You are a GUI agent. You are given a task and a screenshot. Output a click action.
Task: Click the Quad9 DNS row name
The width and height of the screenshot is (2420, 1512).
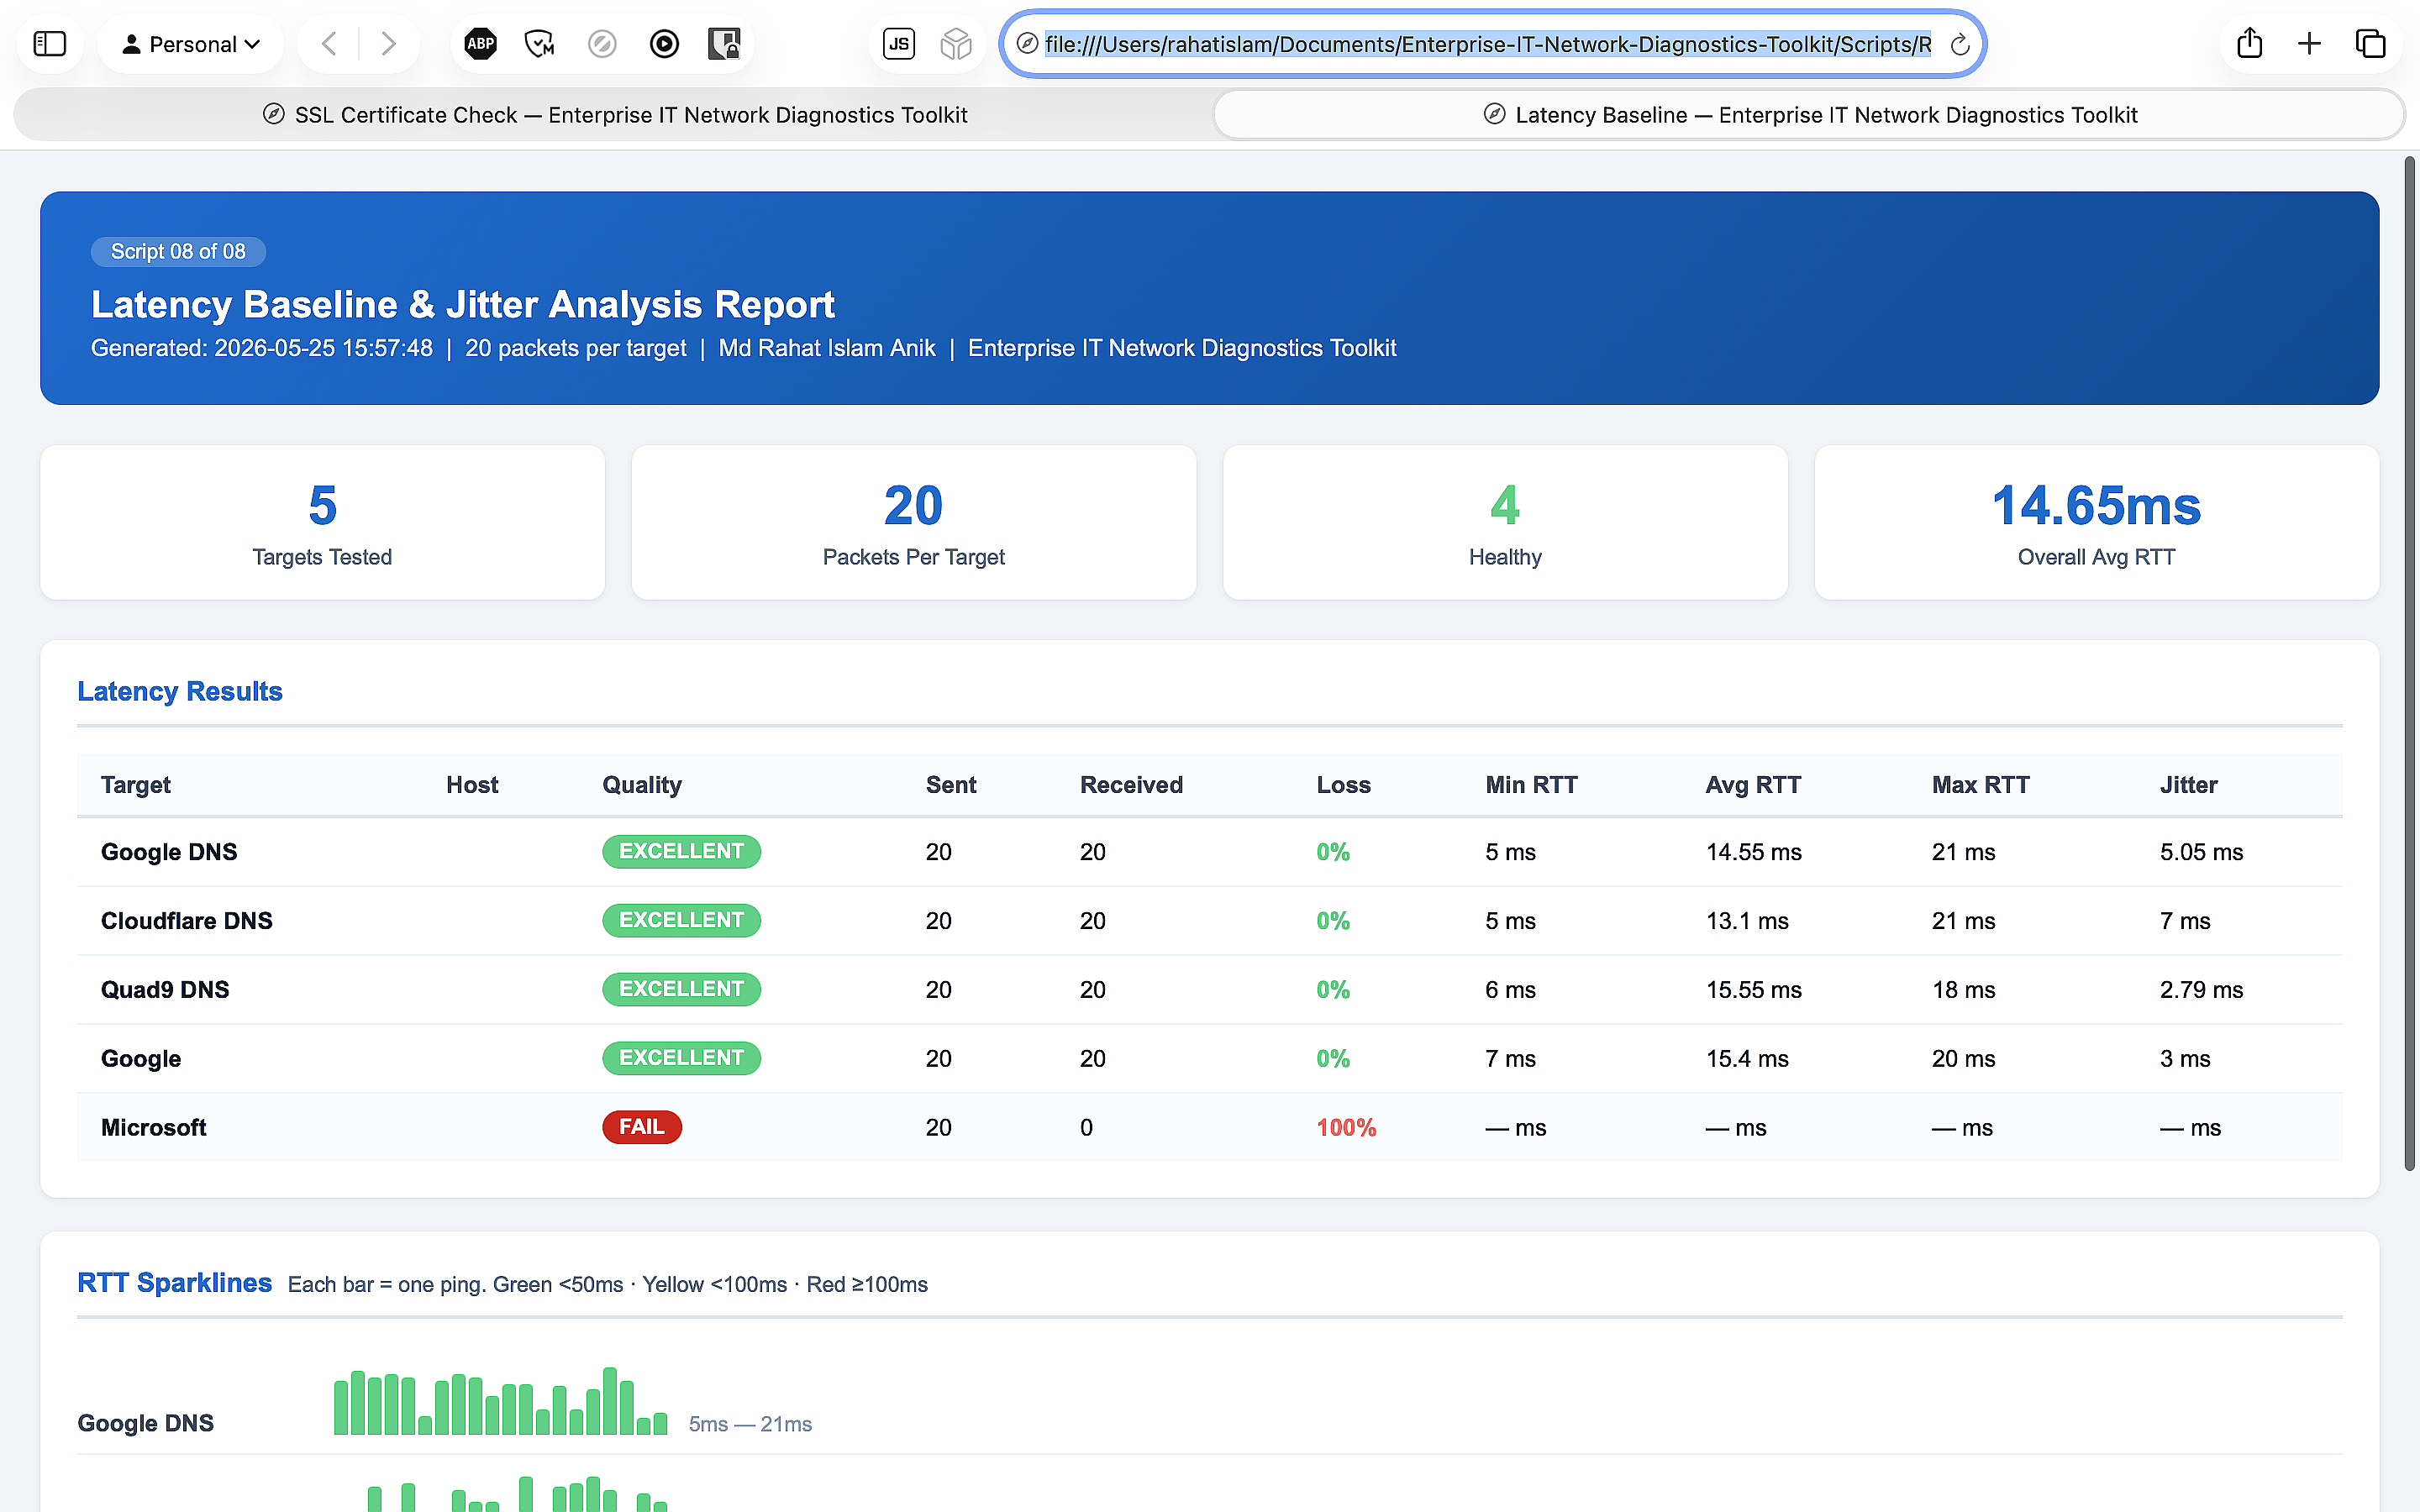(x=165, y=990)
